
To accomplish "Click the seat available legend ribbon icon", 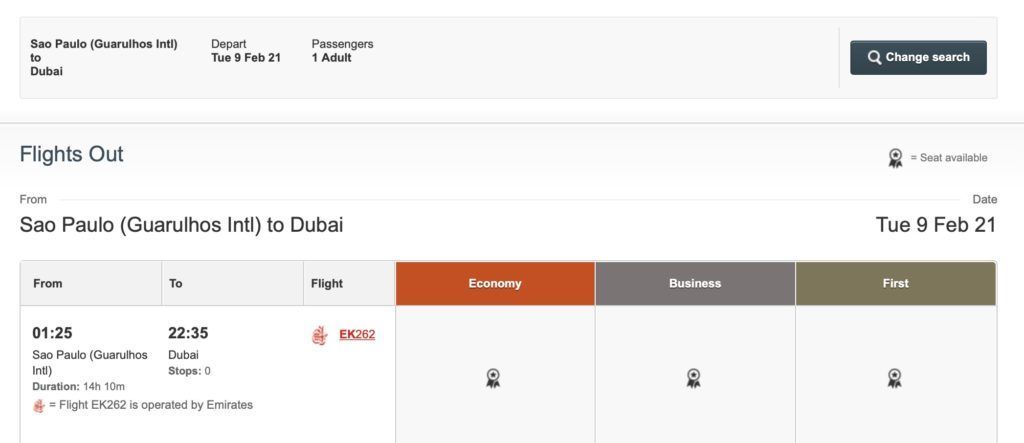I will tap(895, 158).
